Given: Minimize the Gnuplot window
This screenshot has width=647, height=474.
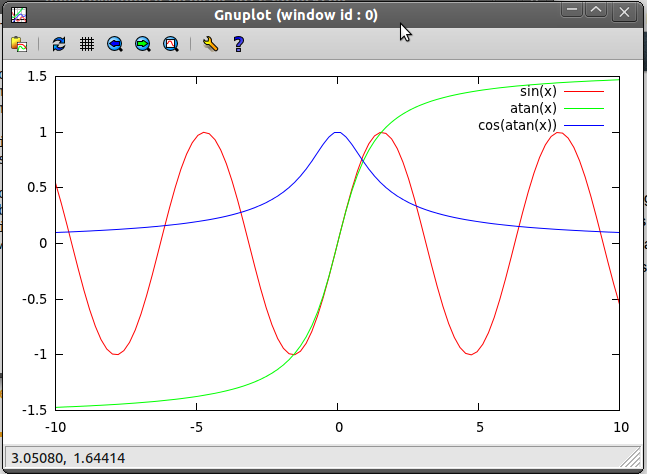Looking at the screenshot, I should pyautogui.click(x=571, y=10).
